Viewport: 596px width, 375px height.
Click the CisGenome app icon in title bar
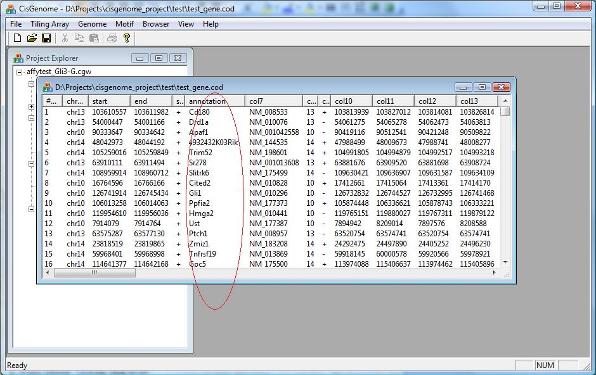[11, 8]
